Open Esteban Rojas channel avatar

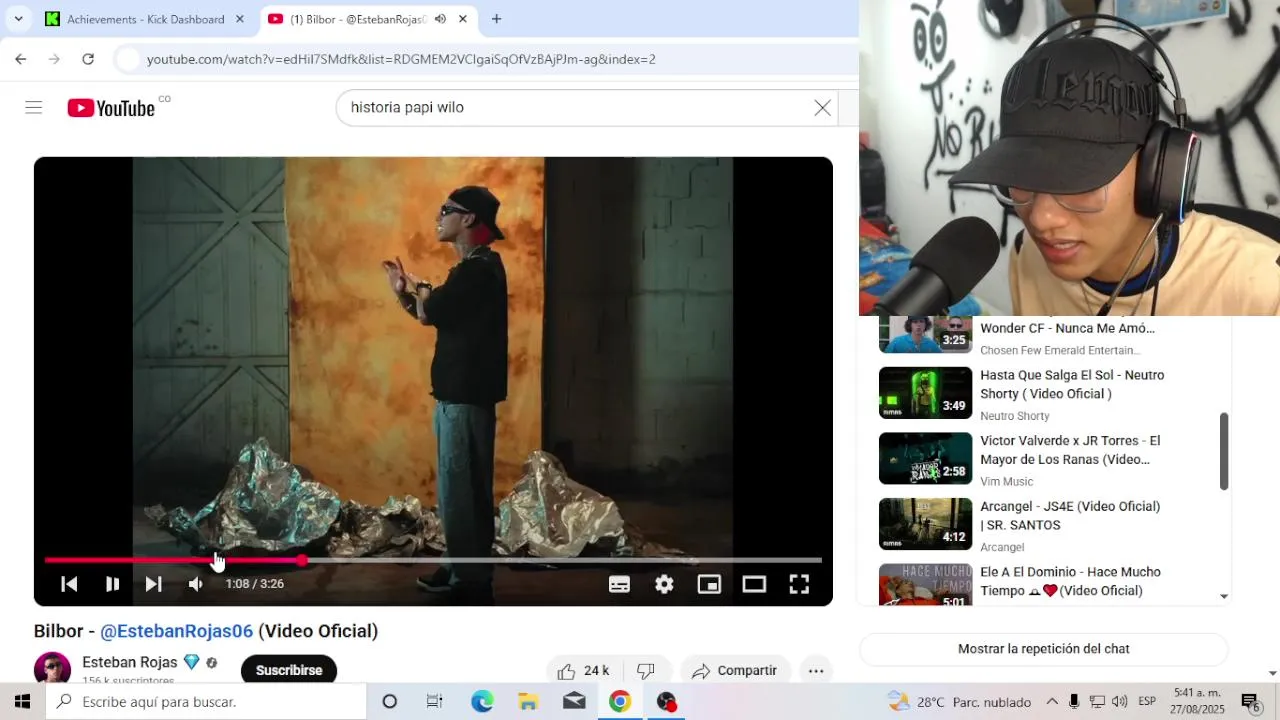click(52, 669)
